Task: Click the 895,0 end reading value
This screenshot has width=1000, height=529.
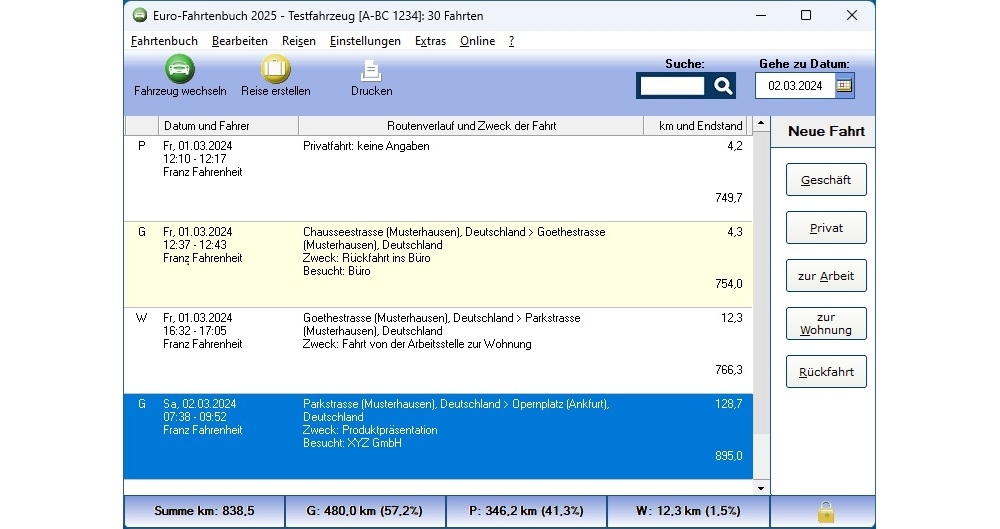Action: (x=728, y=456)
